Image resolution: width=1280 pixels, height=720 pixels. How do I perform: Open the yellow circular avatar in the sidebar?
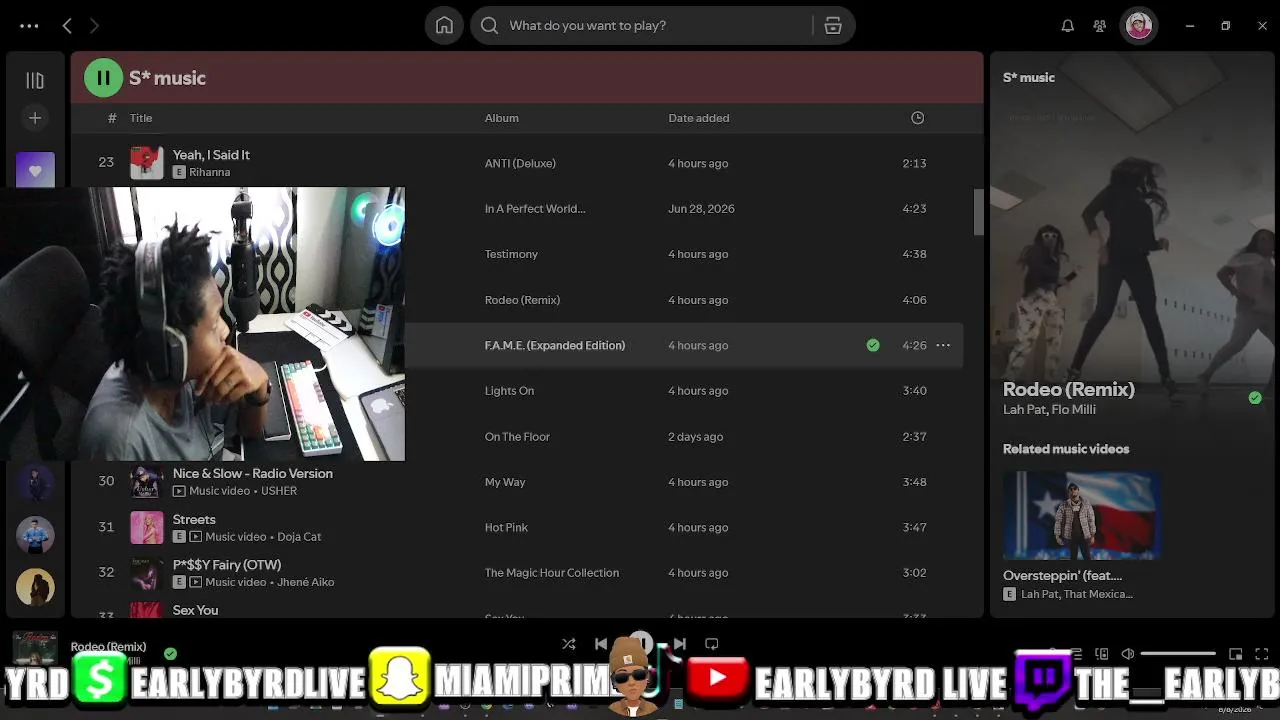click(x=35, y=587)
